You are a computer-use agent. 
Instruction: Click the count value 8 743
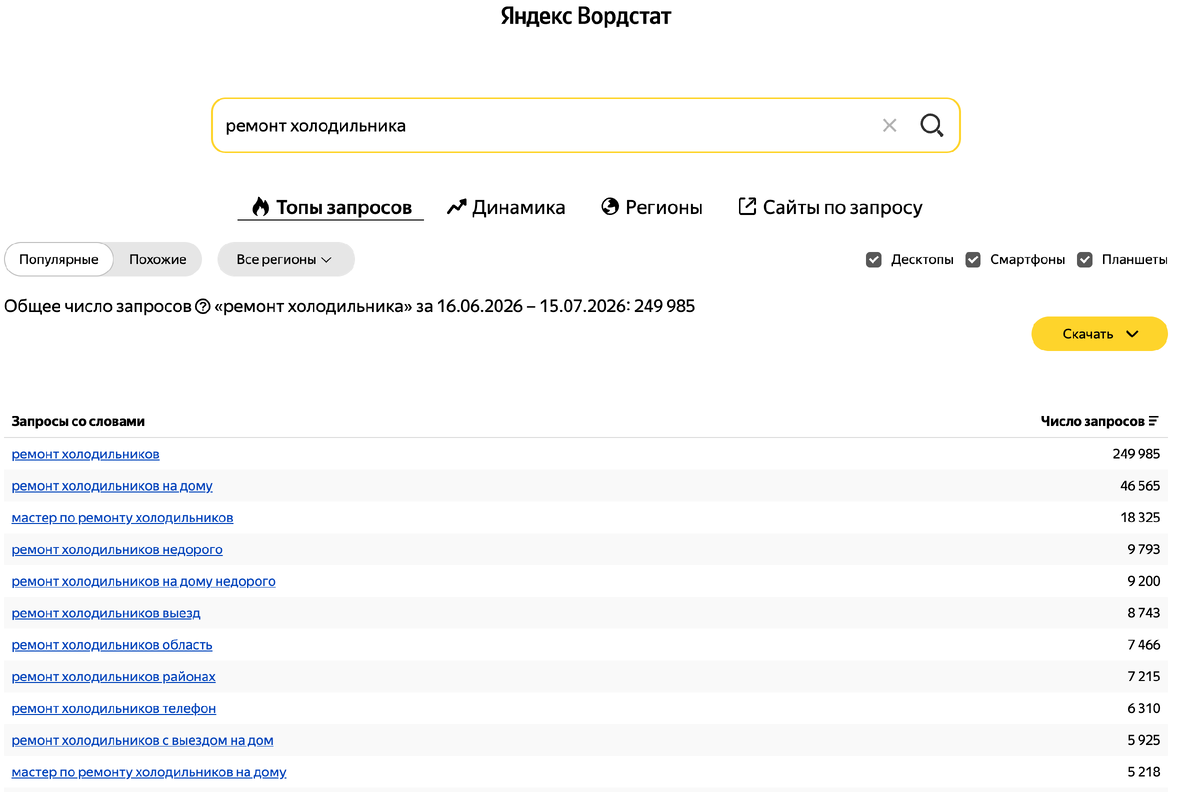1143,613
